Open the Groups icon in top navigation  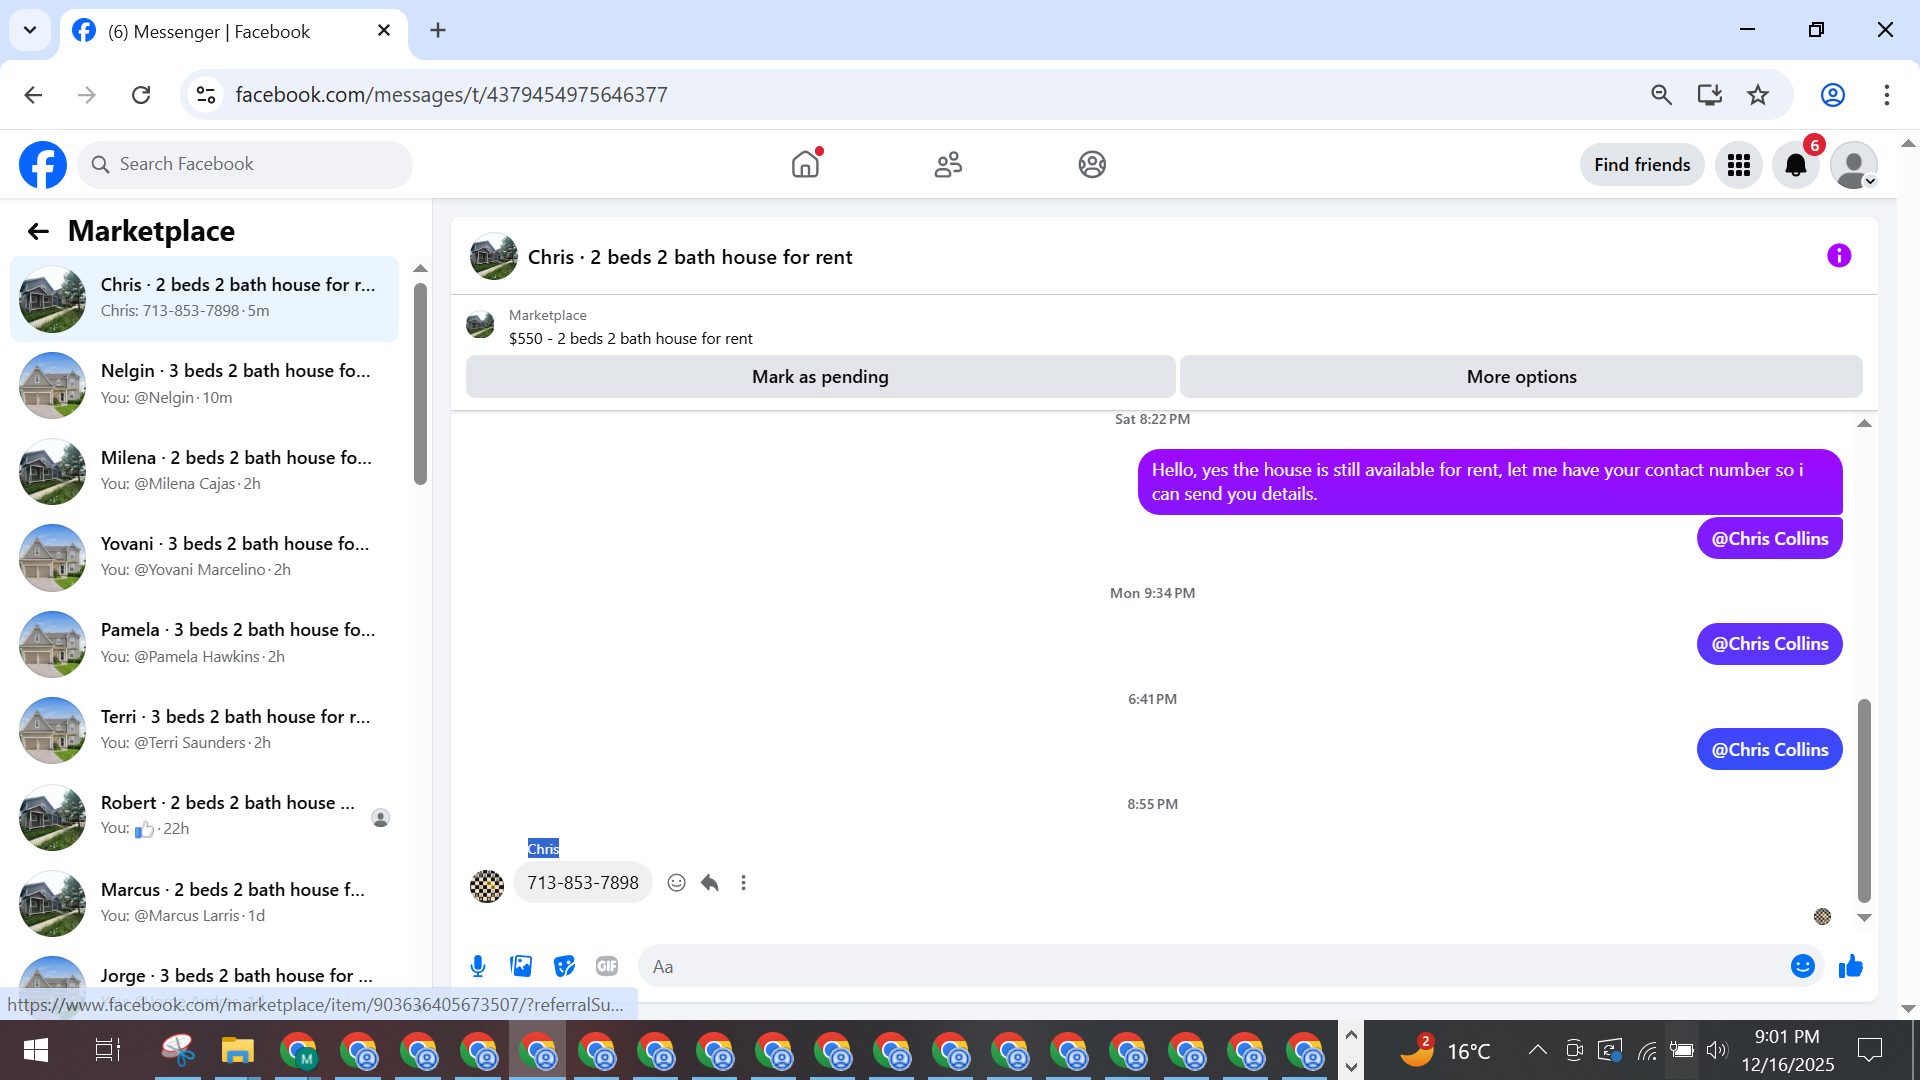click(1092, 164)
